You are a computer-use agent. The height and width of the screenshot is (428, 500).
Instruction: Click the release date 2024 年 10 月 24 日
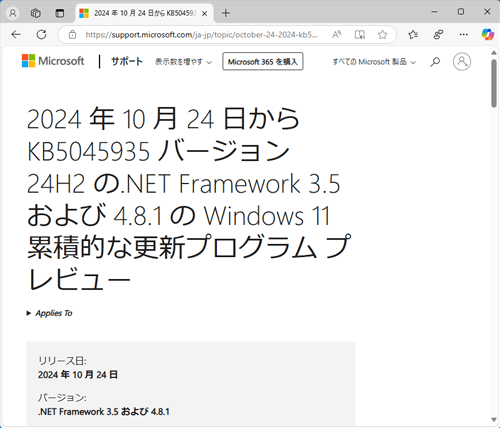point(78,375)
